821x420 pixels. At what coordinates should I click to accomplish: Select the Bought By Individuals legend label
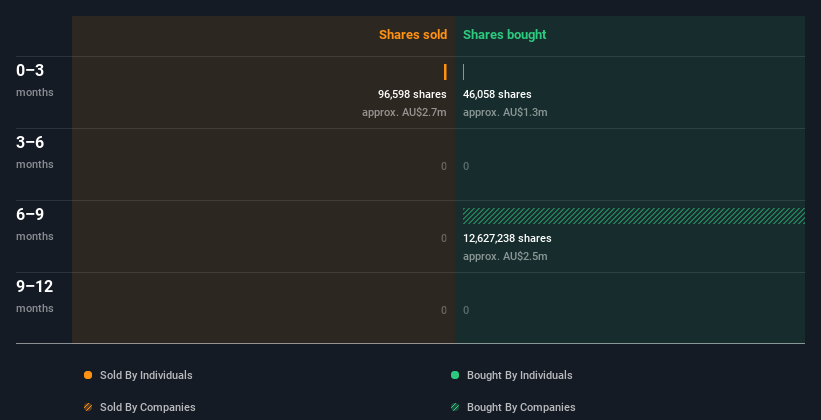519,375
